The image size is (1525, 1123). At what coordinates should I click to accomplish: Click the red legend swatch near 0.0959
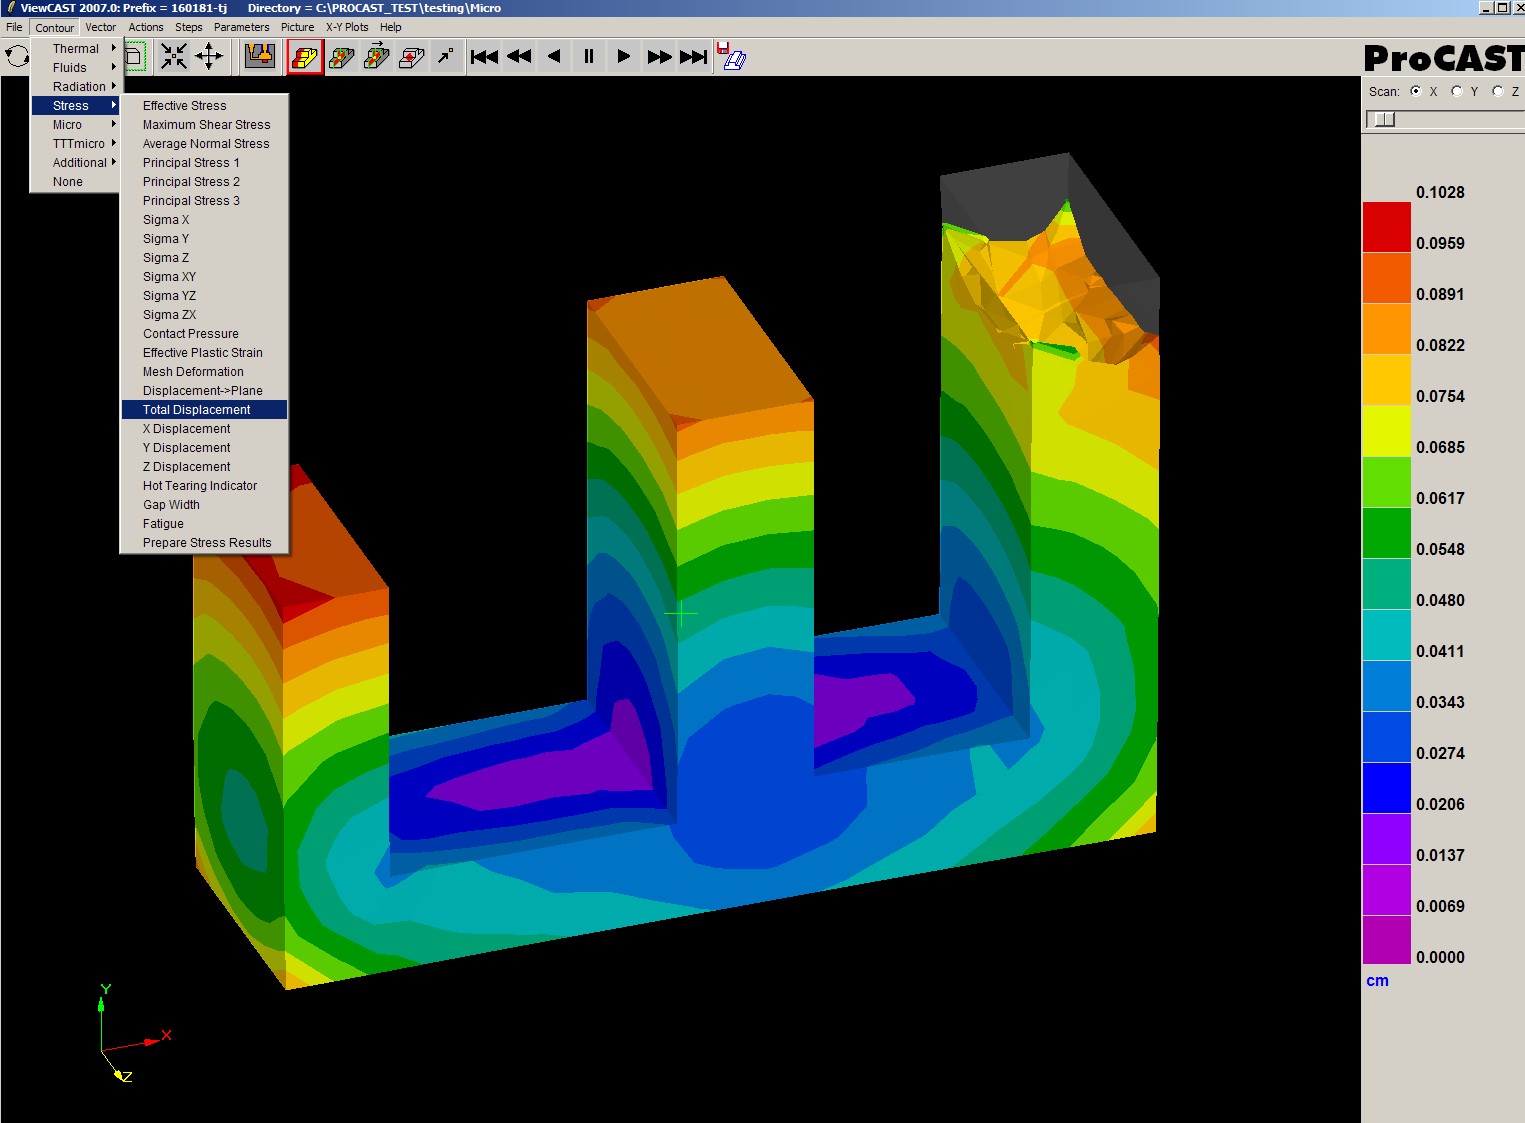point(1387,227)
